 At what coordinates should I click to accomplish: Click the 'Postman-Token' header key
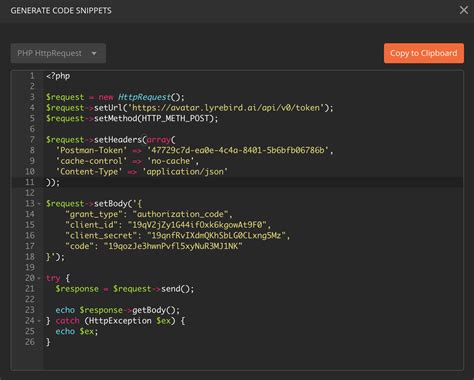(91, 150)
